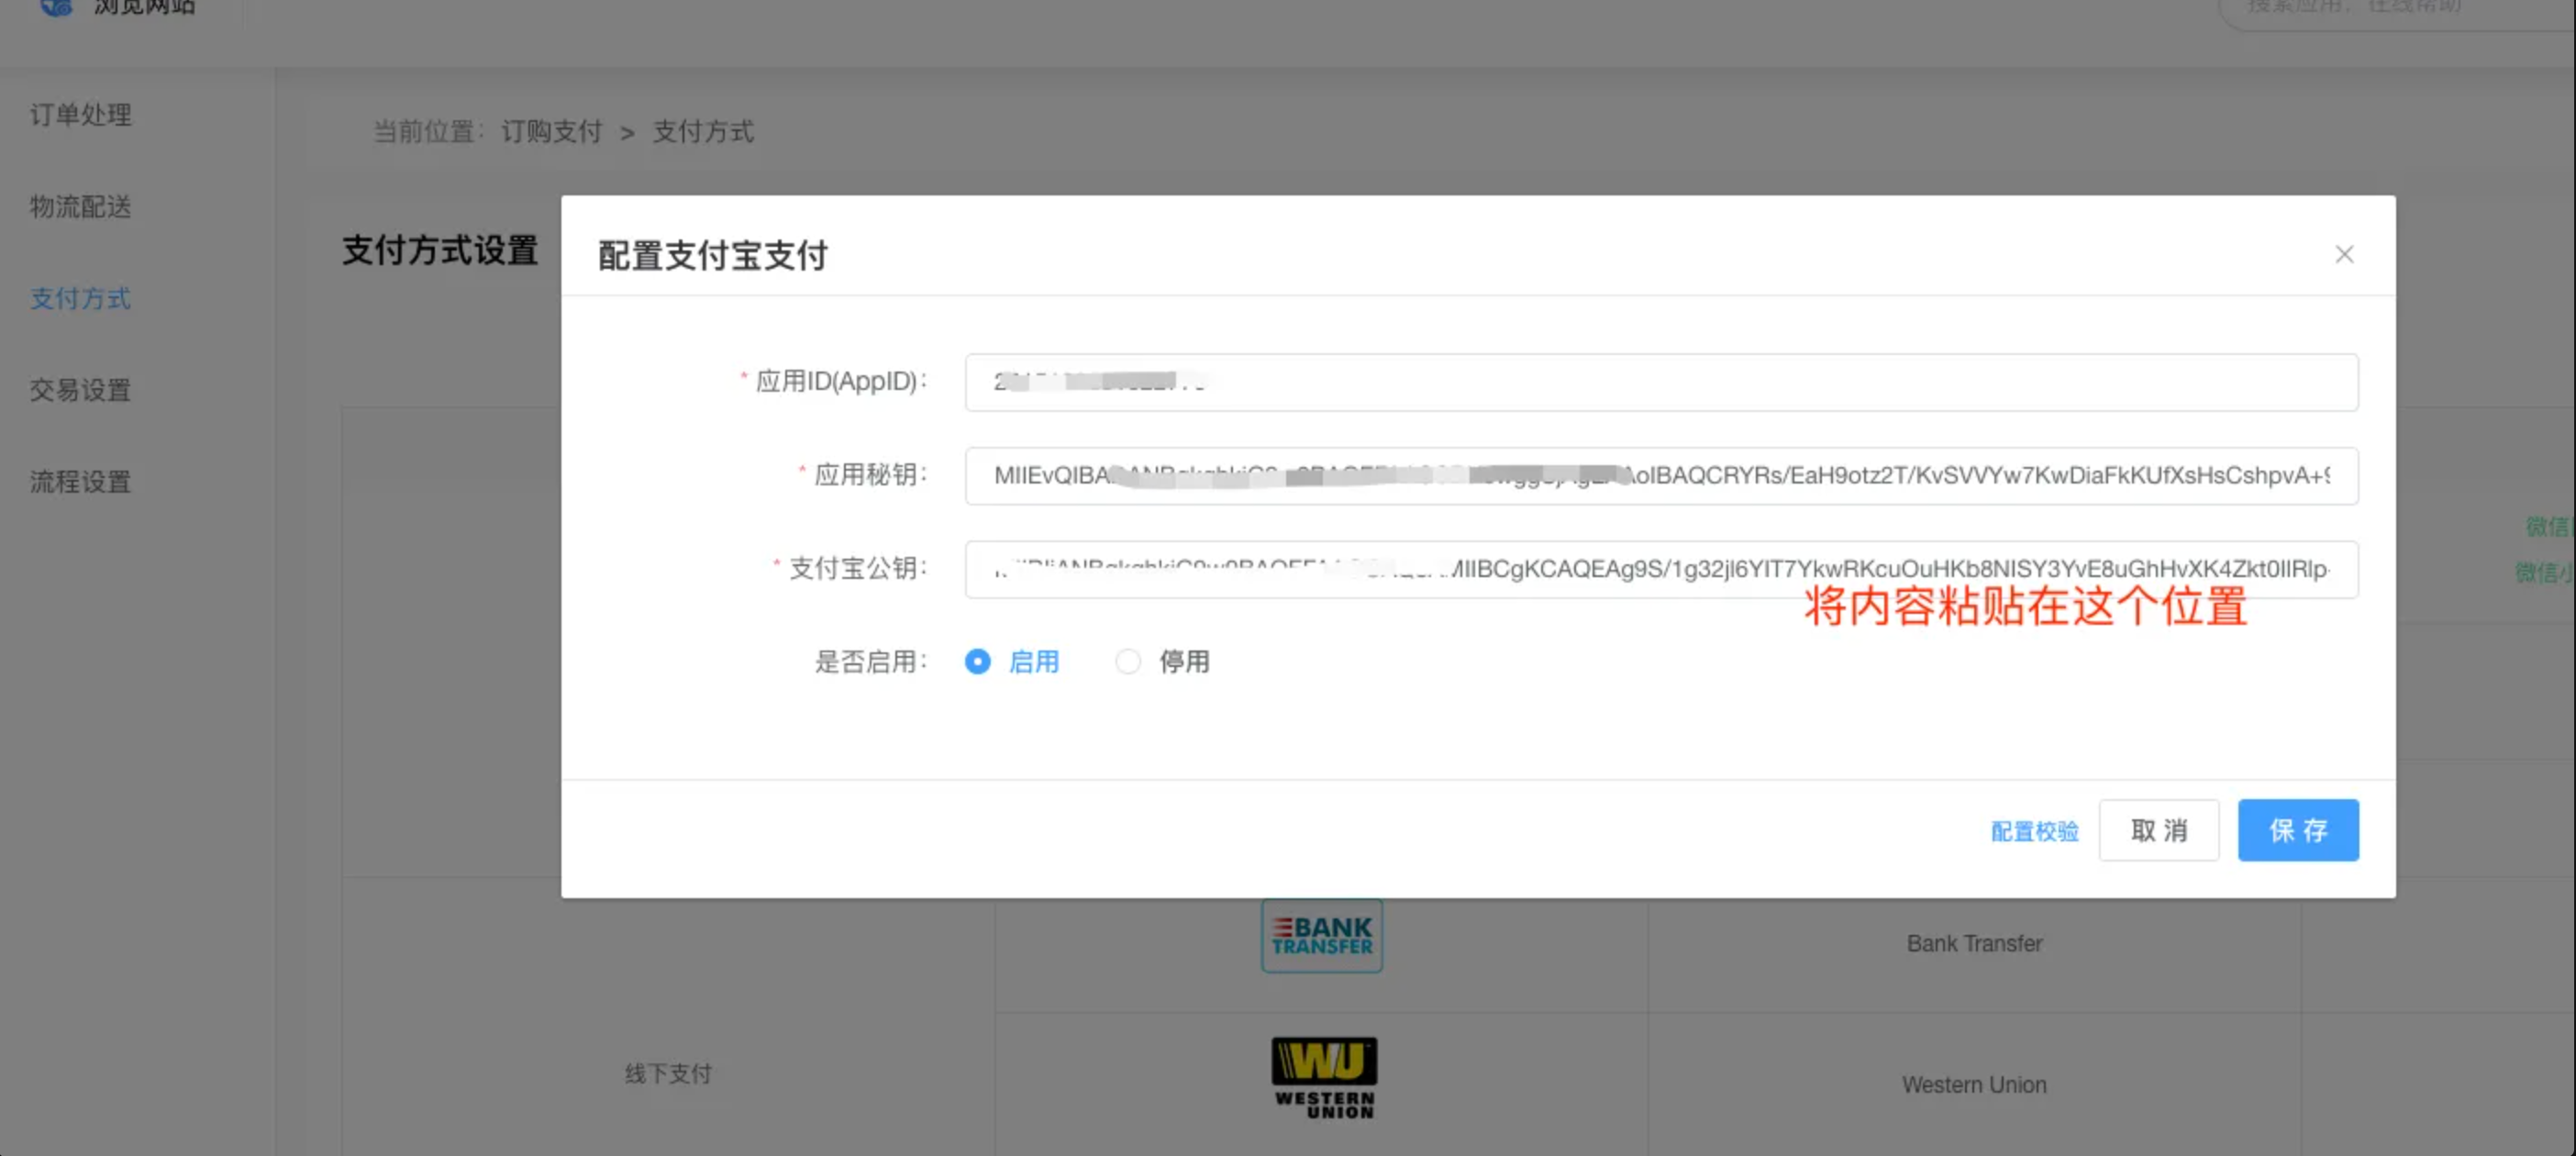The width and height of the screenshot is (2576, 1156).
Task: Click the 应用ID(AppID) input field
Action: (1661, 382)
